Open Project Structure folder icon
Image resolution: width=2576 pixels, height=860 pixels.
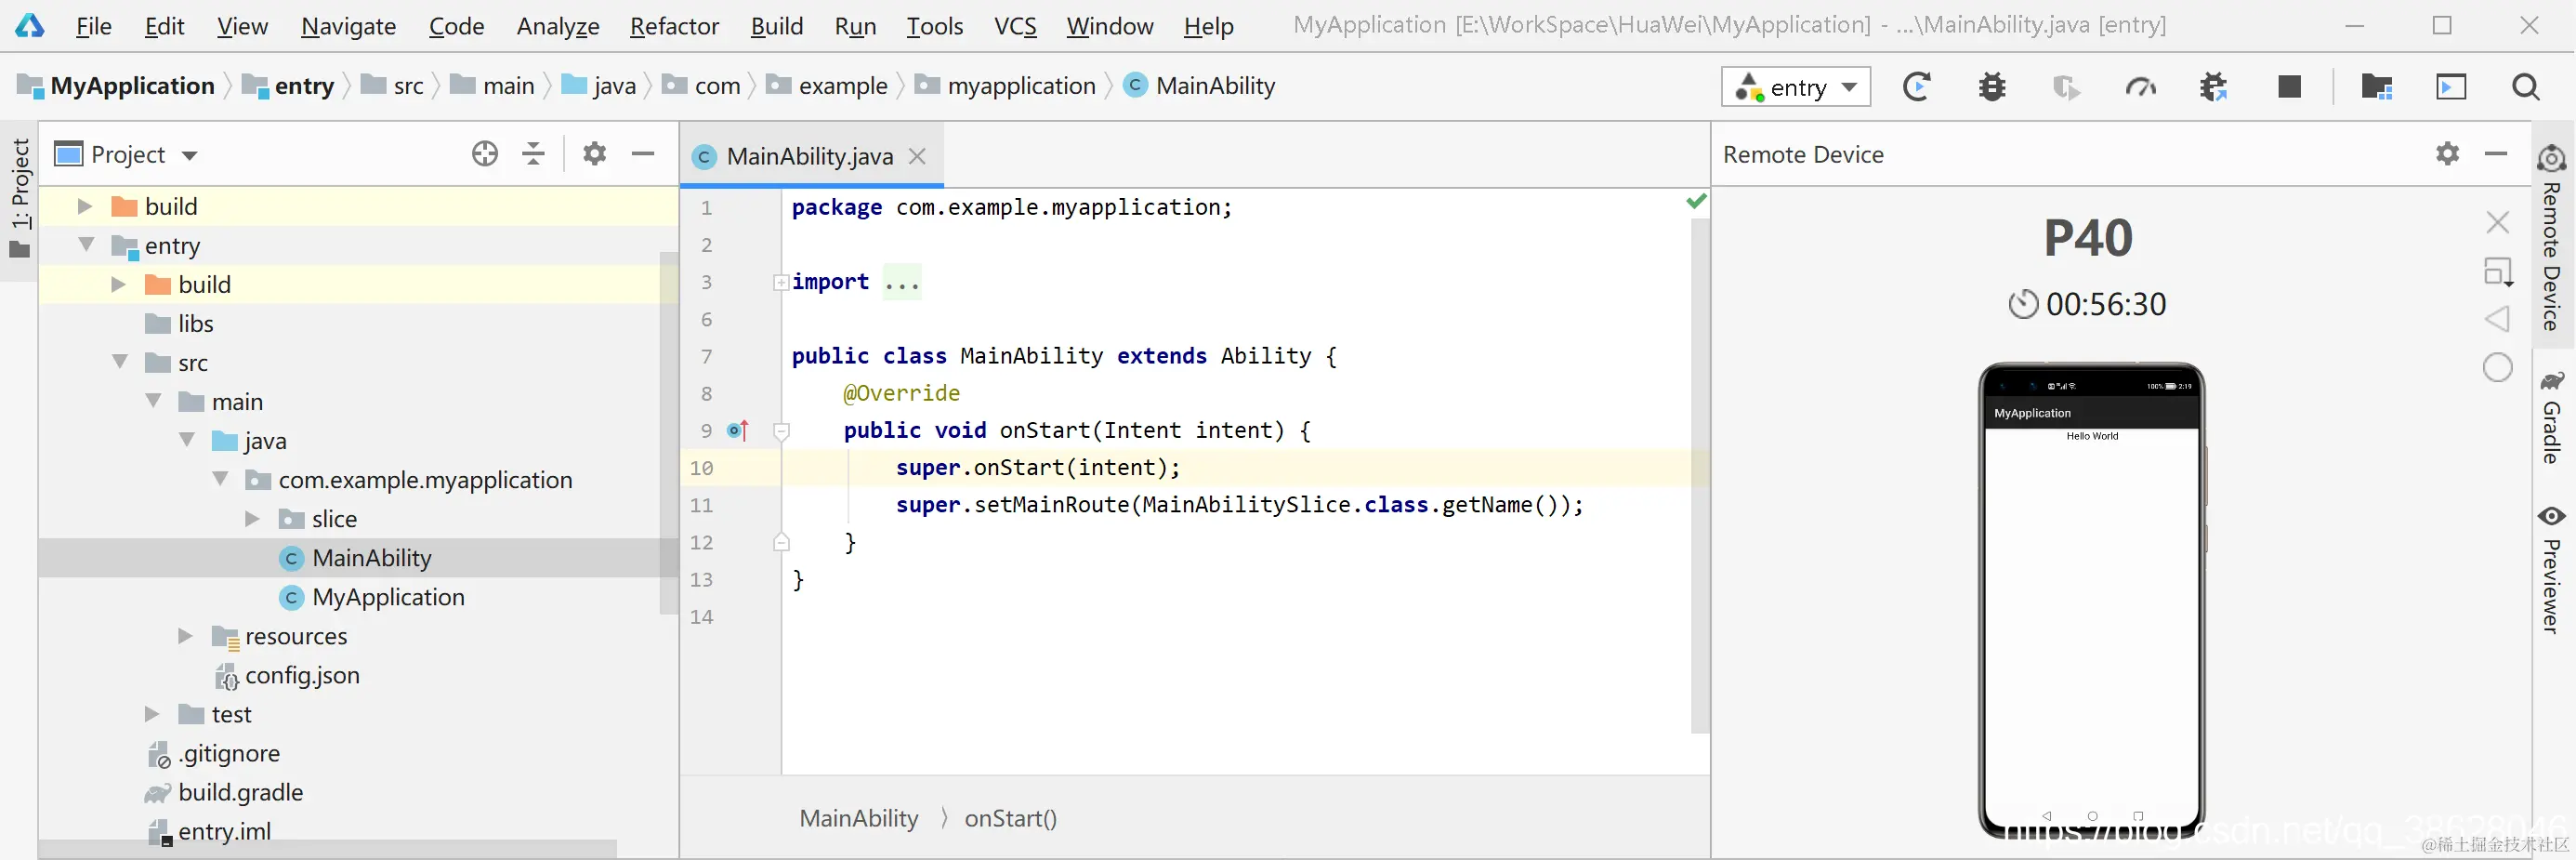2376,87
